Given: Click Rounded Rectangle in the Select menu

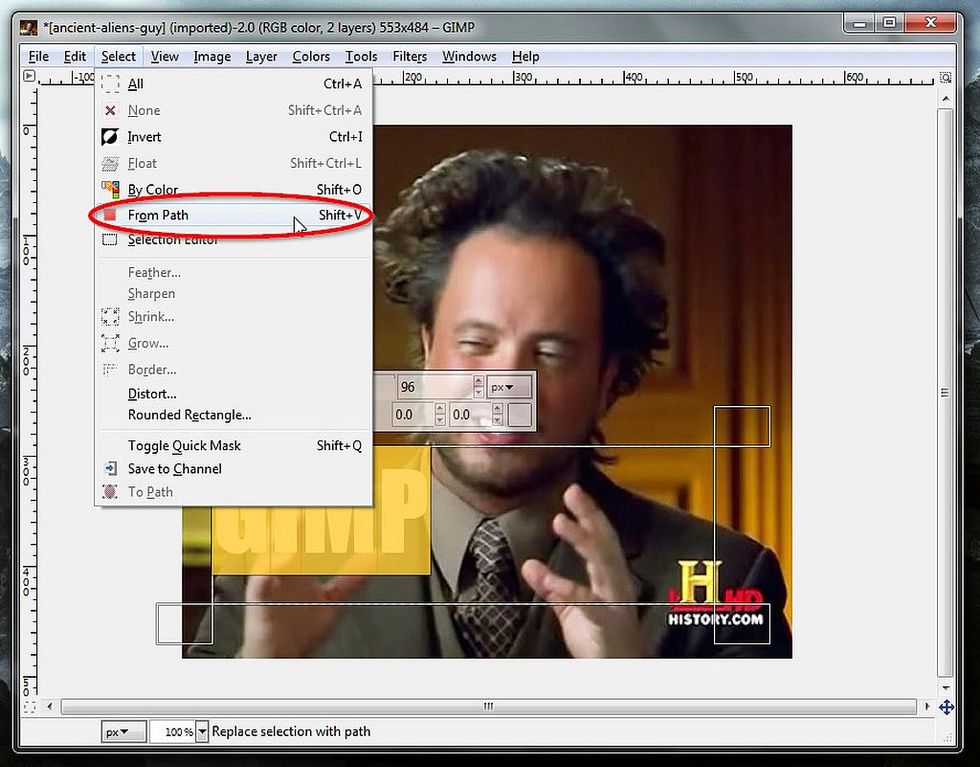Looking at the screenshot, I should coord(189,415).
